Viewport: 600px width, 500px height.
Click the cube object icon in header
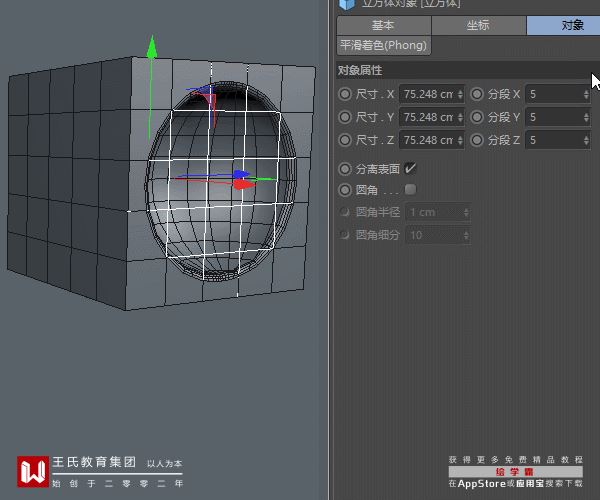[x=347, y=4]
